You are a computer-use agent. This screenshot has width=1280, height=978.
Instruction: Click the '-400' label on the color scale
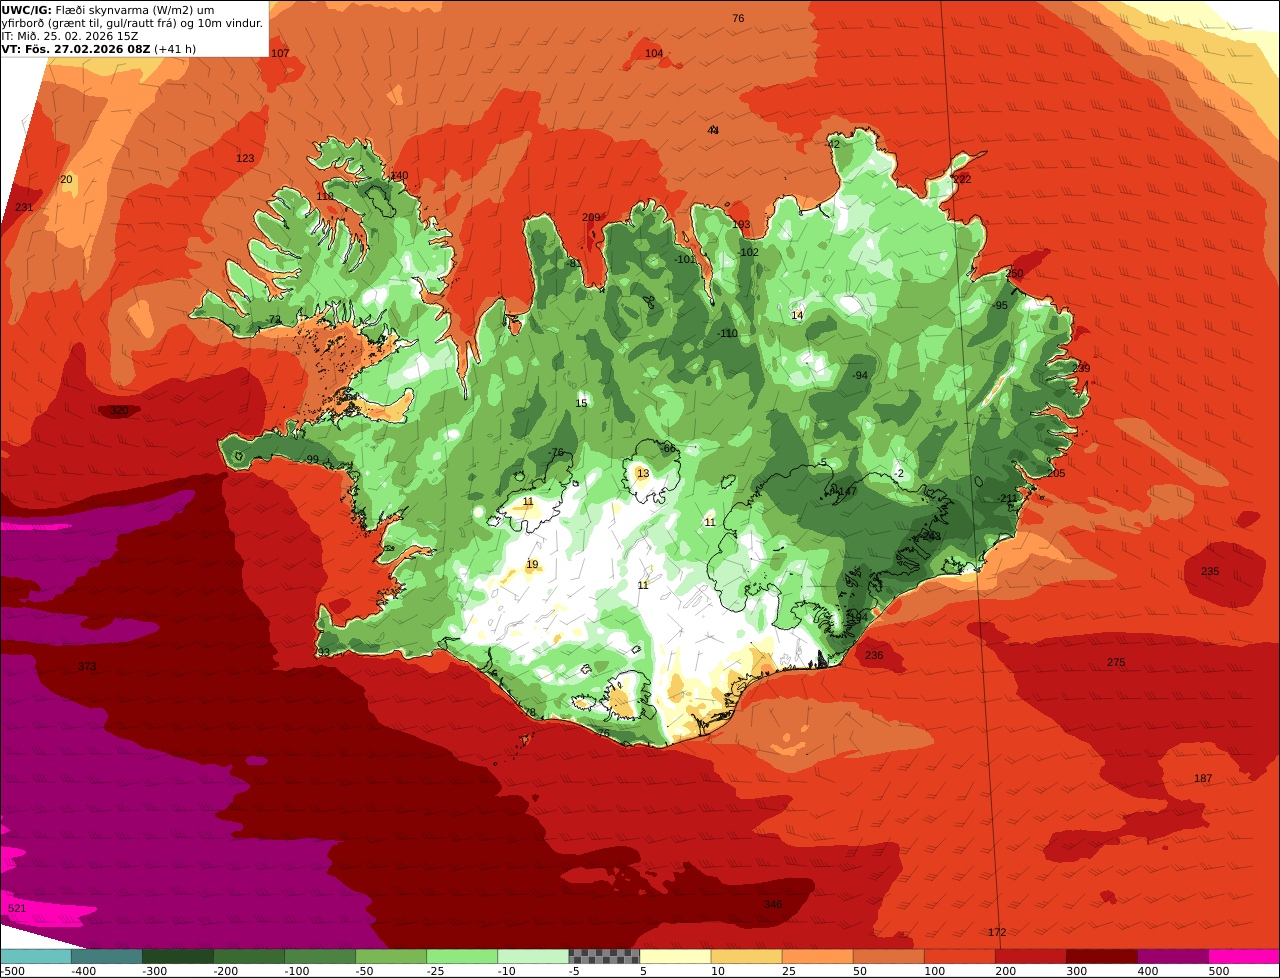(x=83, y=971)
